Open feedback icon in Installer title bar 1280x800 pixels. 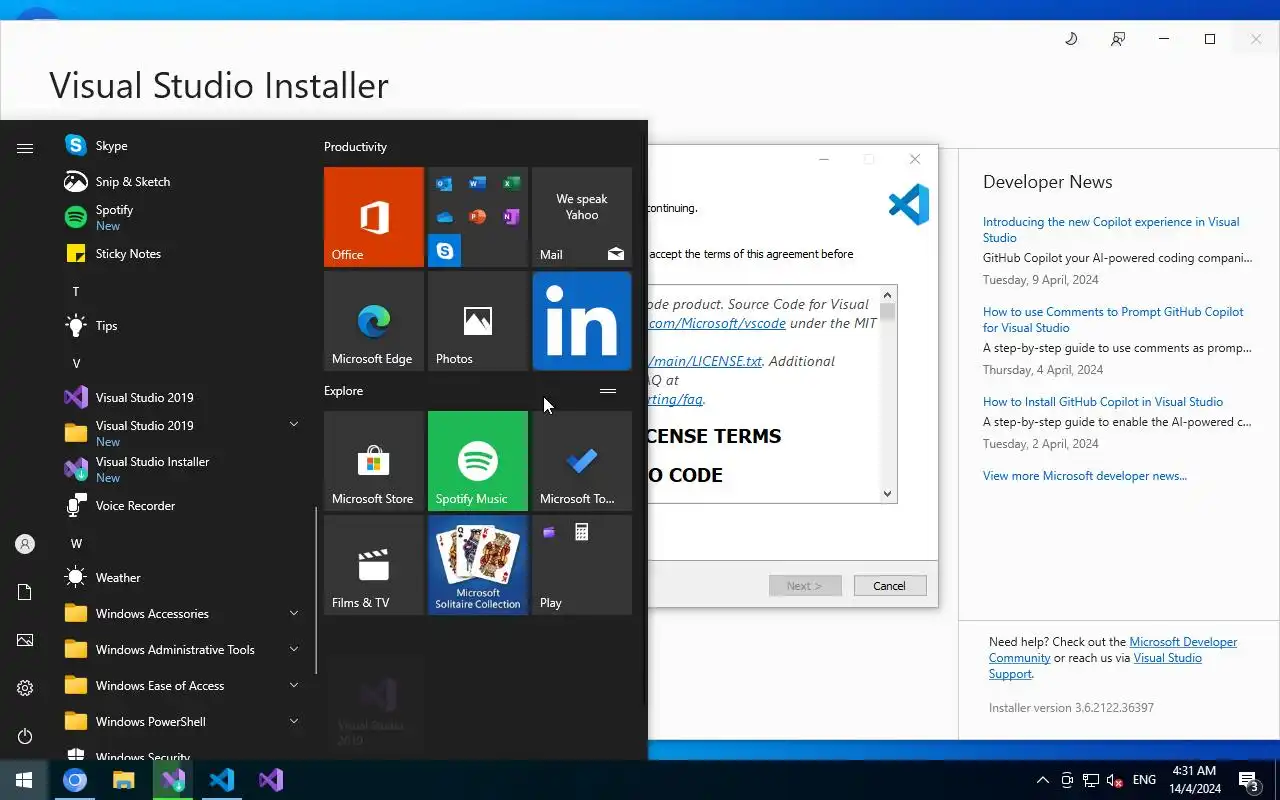(1118, 39)
